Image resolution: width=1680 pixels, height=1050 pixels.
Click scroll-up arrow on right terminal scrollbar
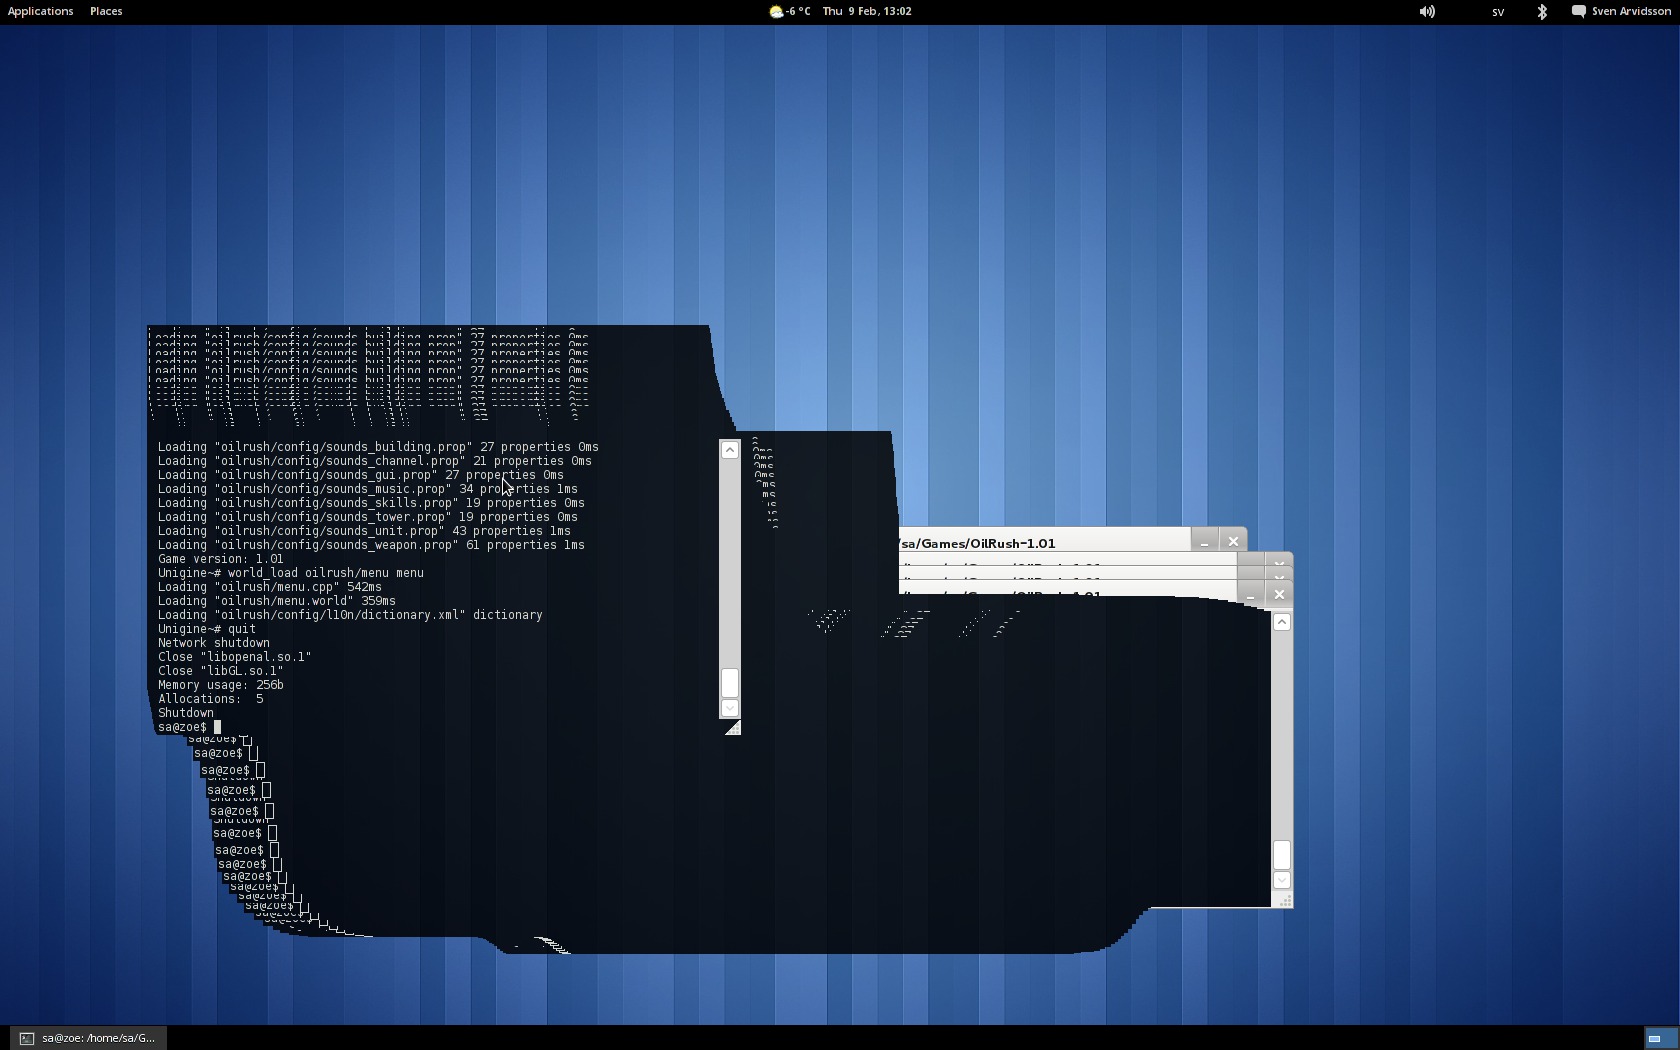tap(1281, 622)
